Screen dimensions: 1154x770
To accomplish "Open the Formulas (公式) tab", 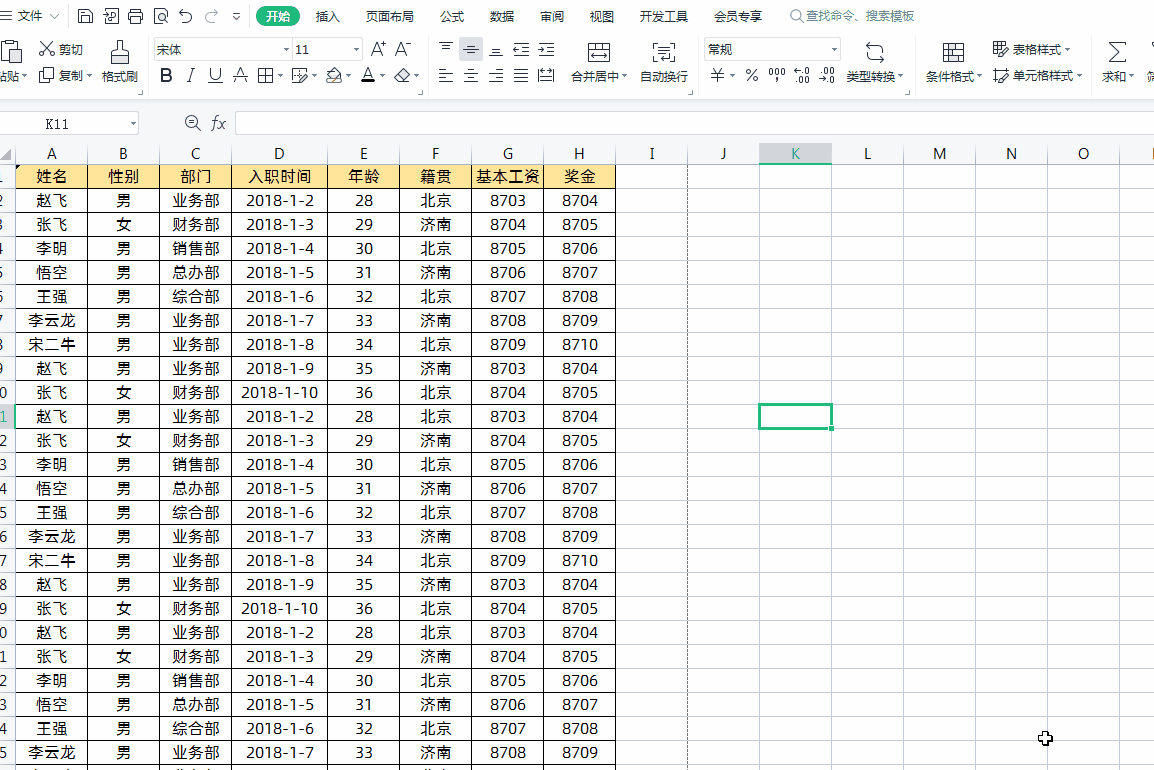I will 451,16.
